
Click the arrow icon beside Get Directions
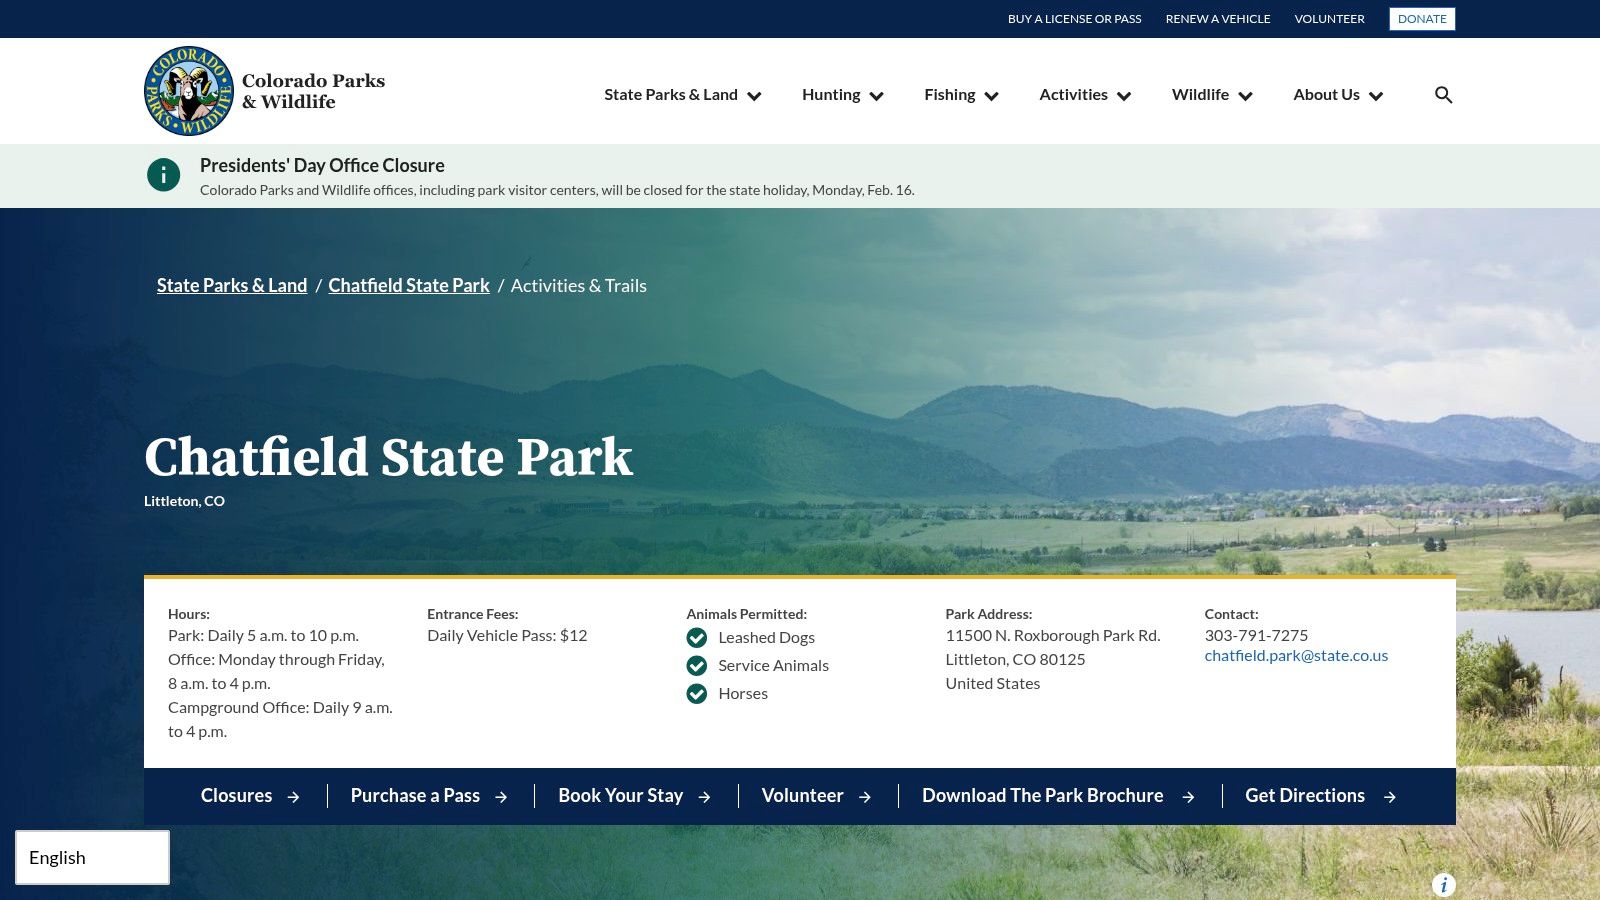(x=1389, y=797)
